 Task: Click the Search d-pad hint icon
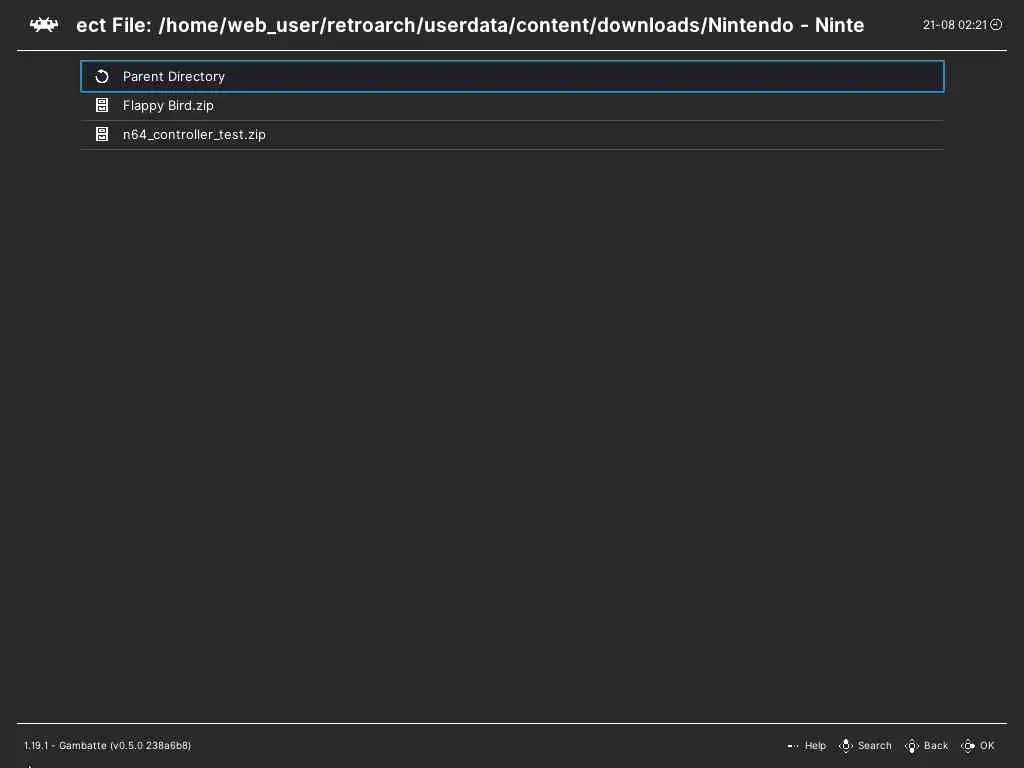click(x=846, y=746)
